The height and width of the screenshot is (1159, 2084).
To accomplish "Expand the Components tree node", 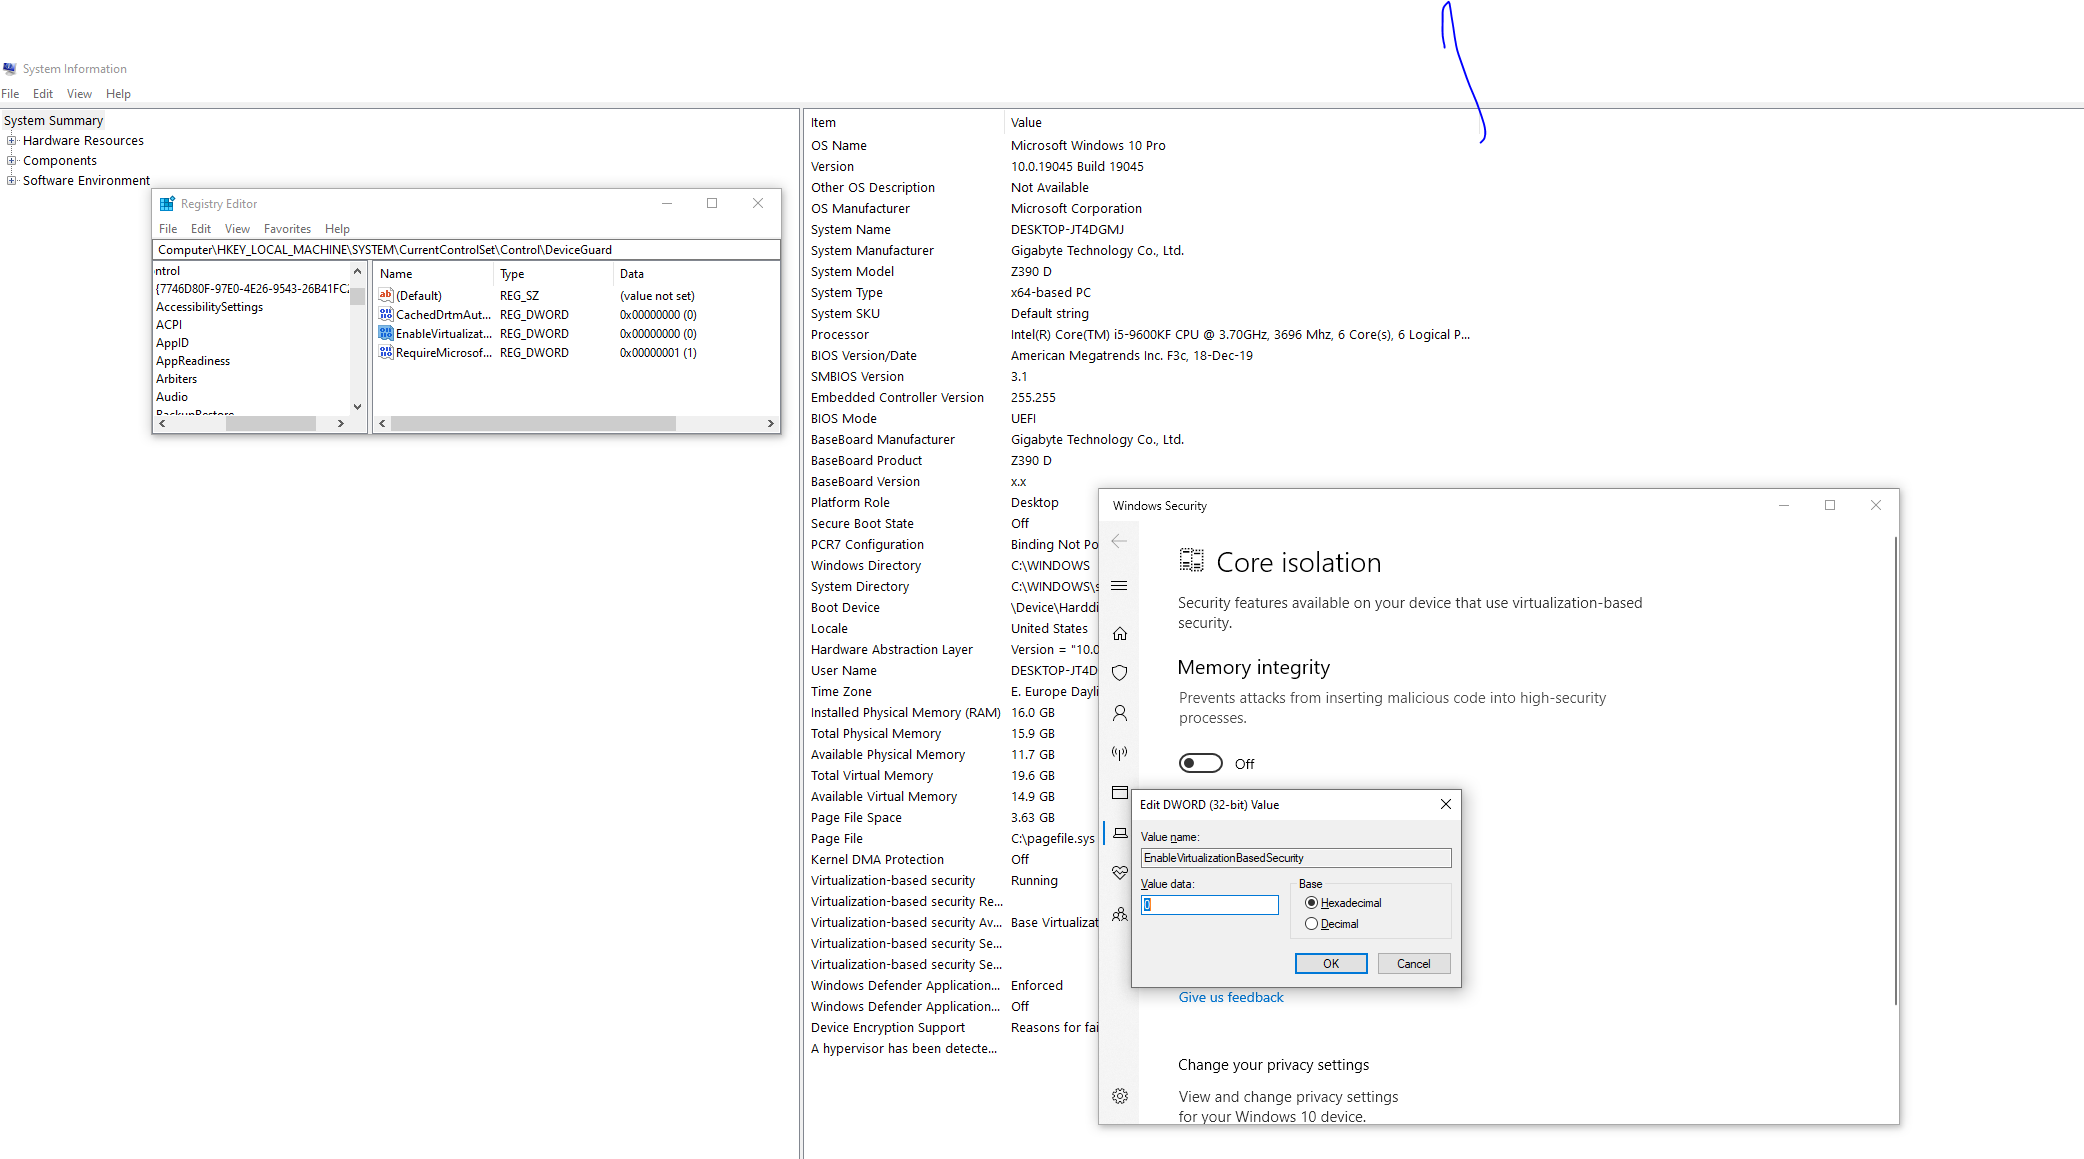I will (12, 161).
